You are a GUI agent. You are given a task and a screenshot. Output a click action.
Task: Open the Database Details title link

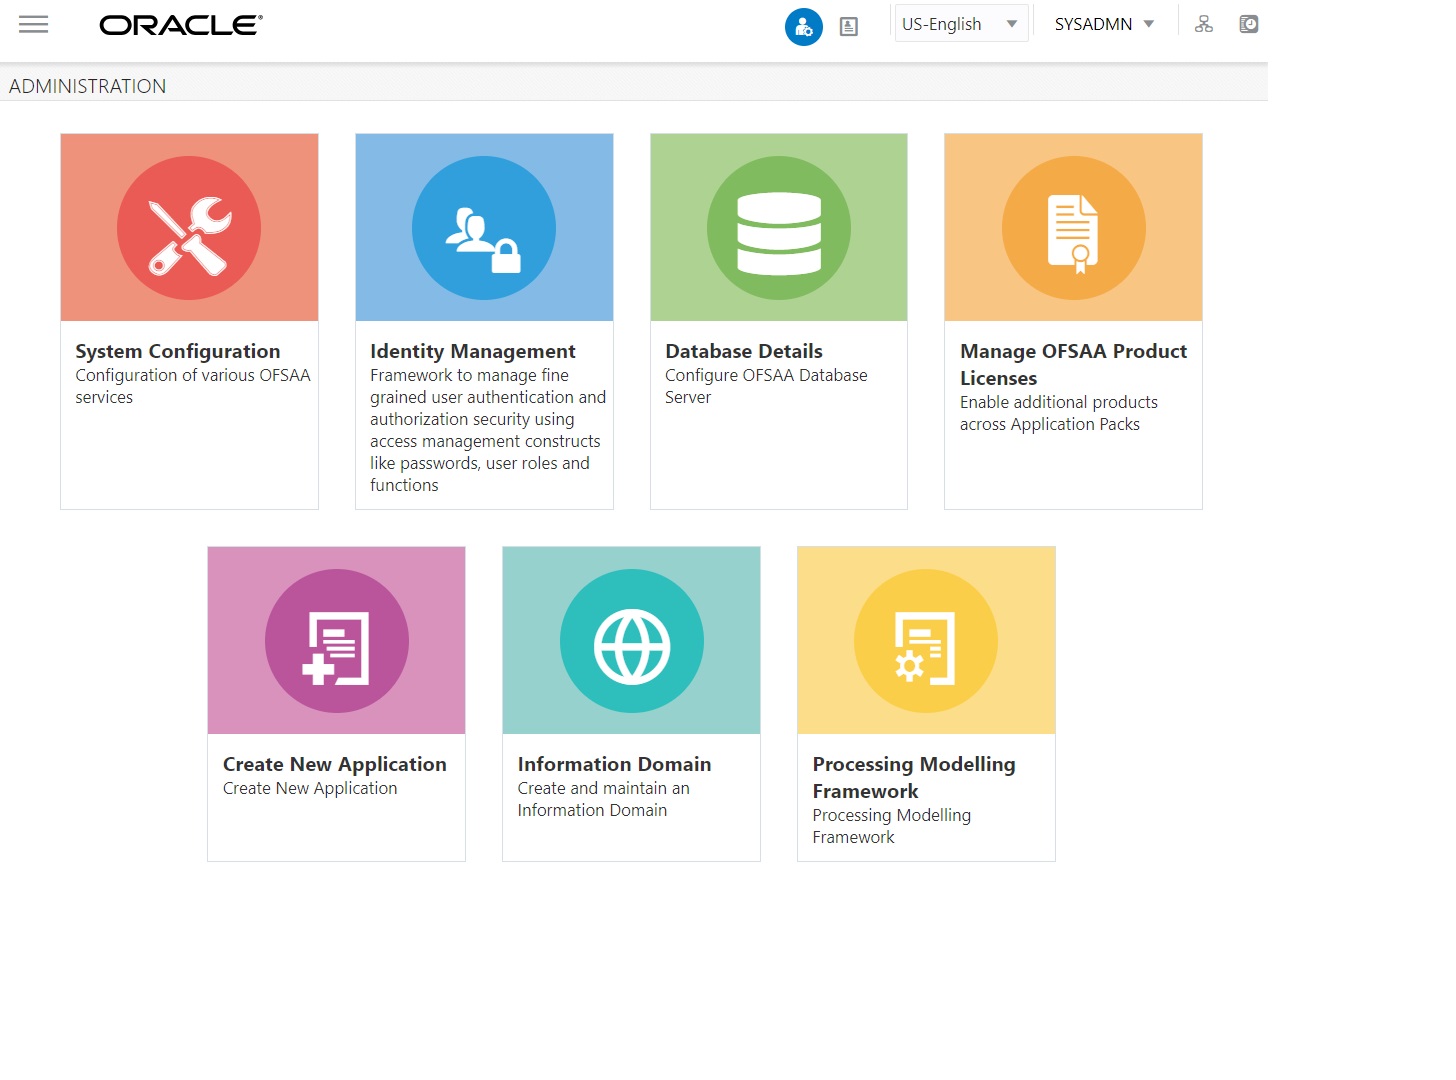(x=744, y=351)
